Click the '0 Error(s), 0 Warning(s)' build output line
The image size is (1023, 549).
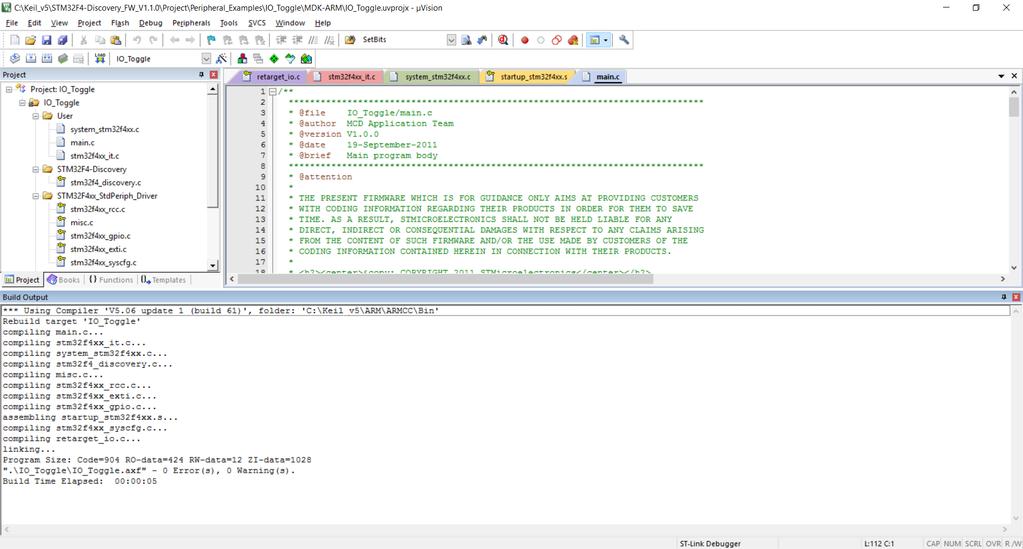click(x=149, y=471)
